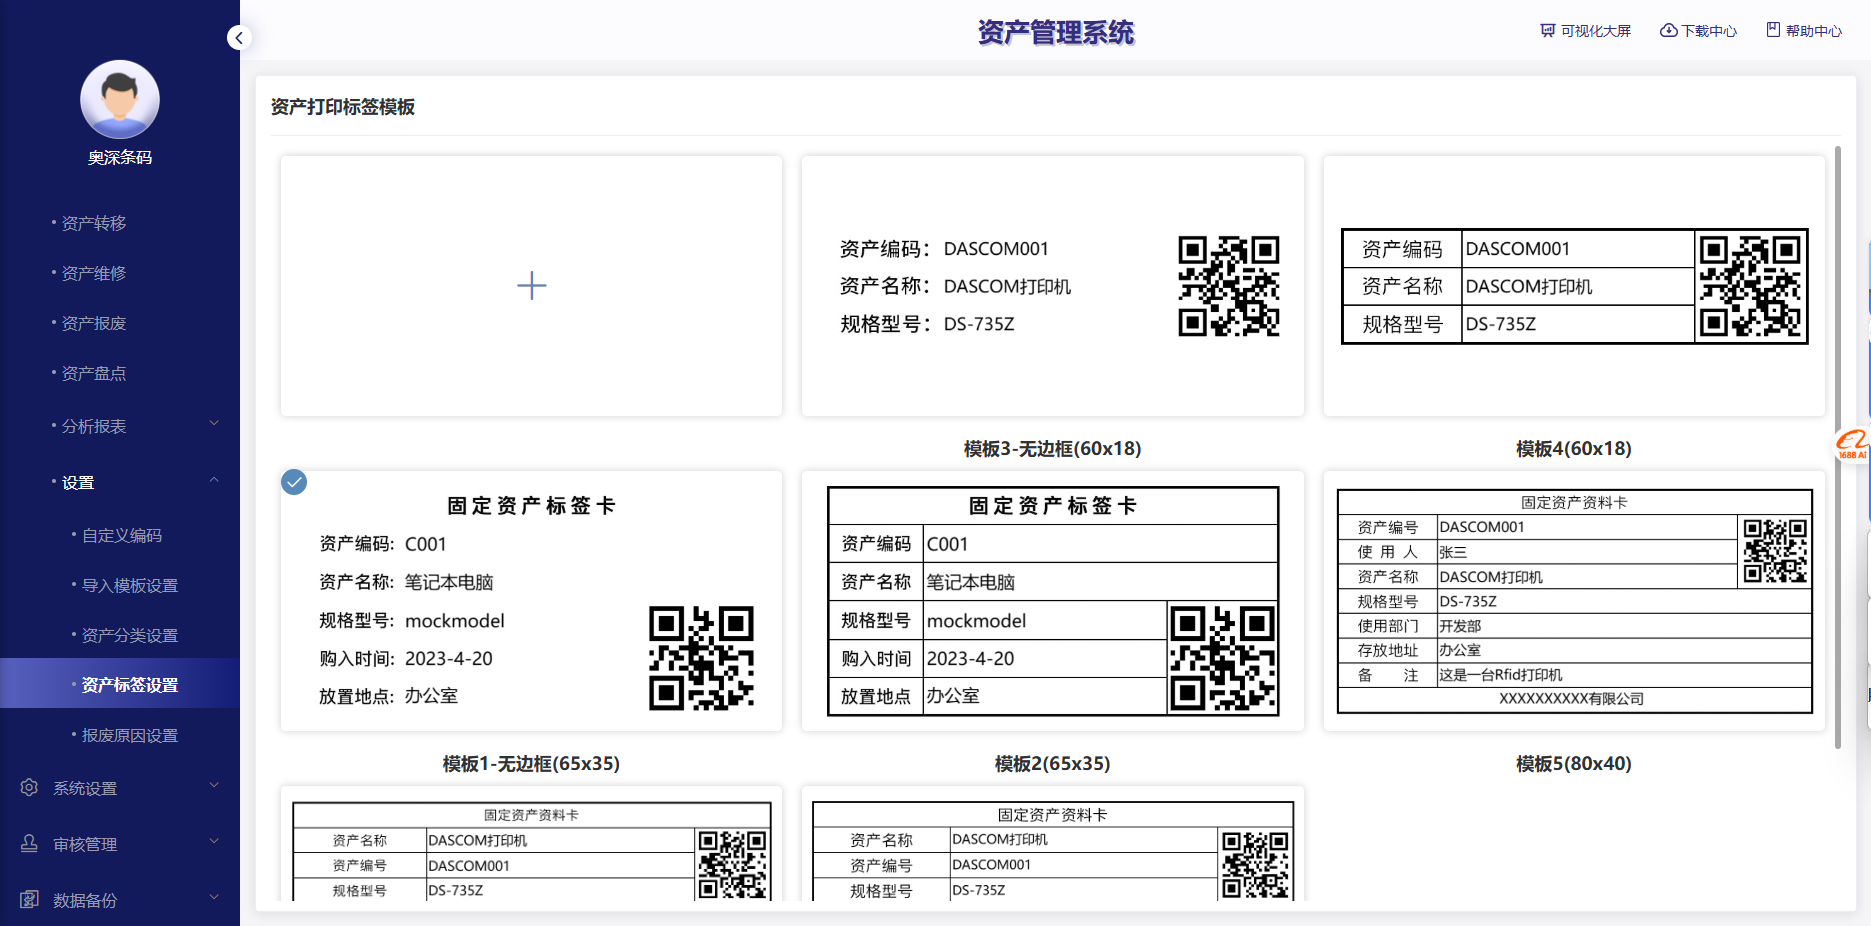The image size is (1871, 926).
Task: Open 自定义编码 settings page
Action: [x=121, y=536]
